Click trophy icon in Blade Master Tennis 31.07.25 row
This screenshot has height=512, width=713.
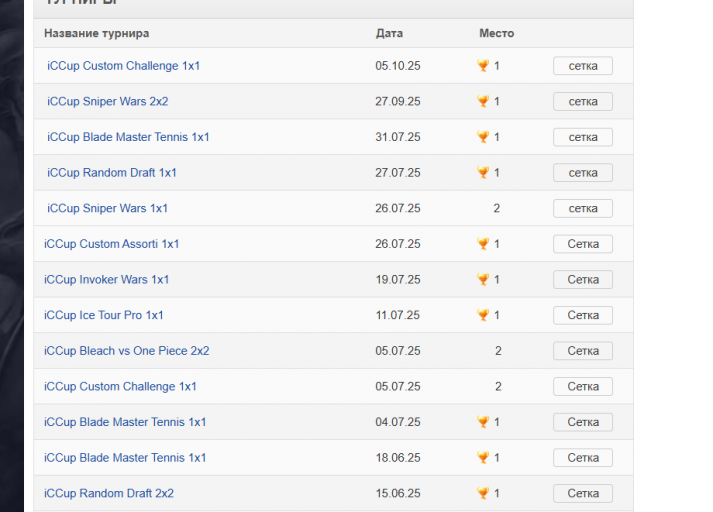tap(483, 137)
